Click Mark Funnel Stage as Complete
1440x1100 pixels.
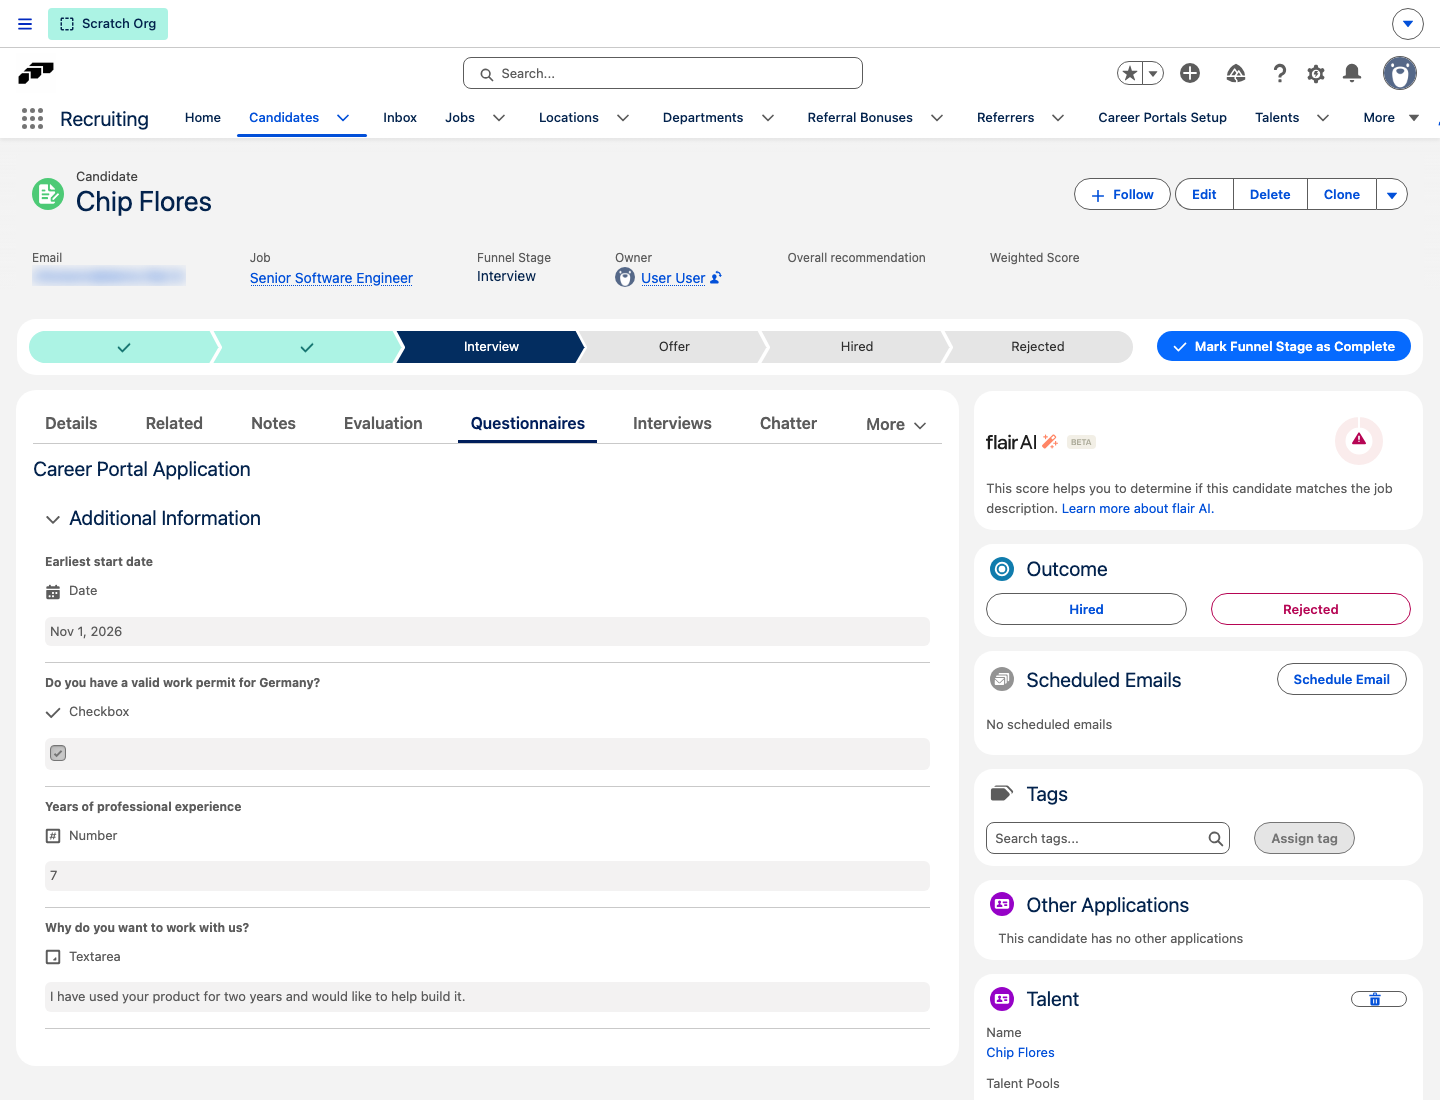pyautogui.click(x=1284, y=347)
